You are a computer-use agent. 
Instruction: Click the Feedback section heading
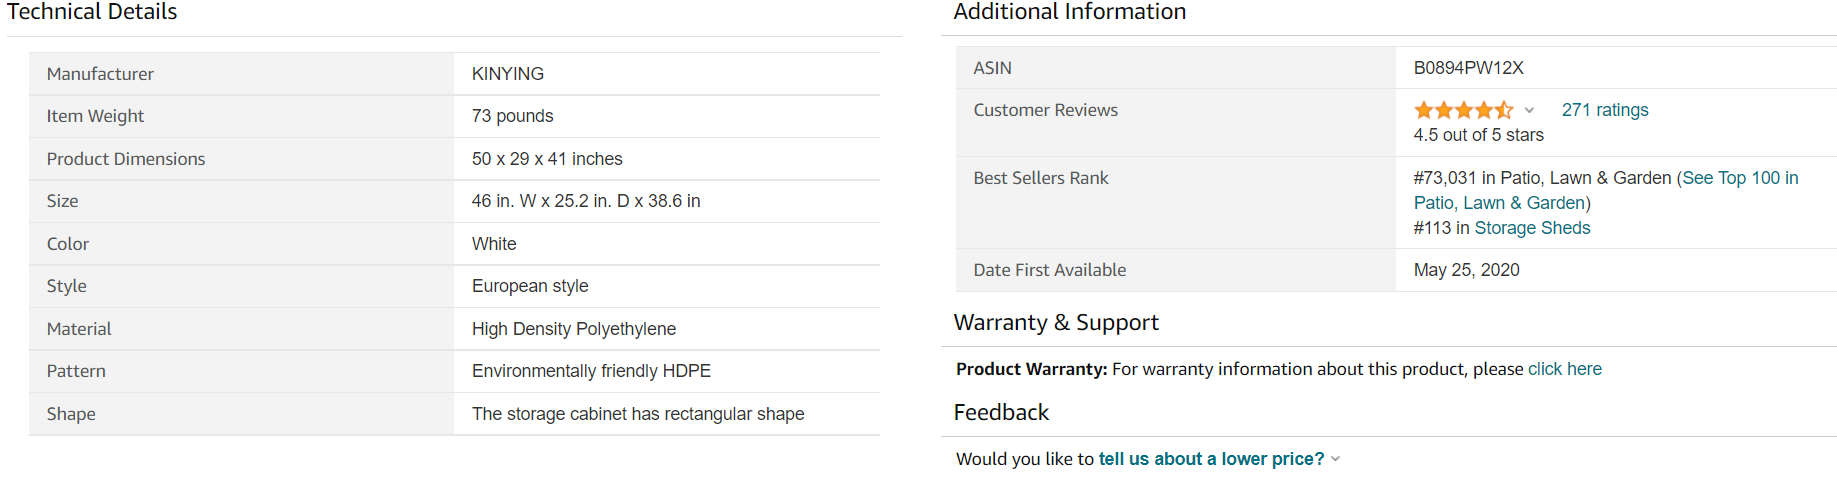1001,413
